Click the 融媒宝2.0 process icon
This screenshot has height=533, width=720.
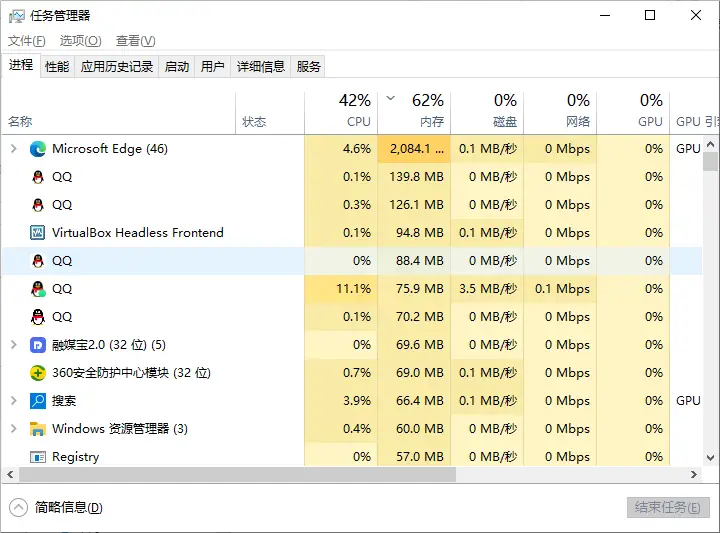(x=38, y=345)
